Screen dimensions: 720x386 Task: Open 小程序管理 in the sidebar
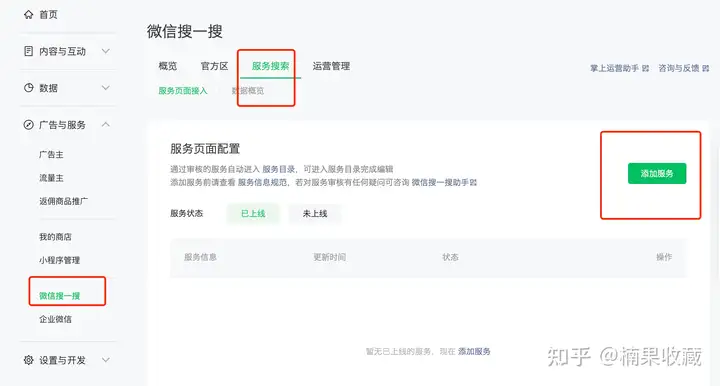point(59,260)
